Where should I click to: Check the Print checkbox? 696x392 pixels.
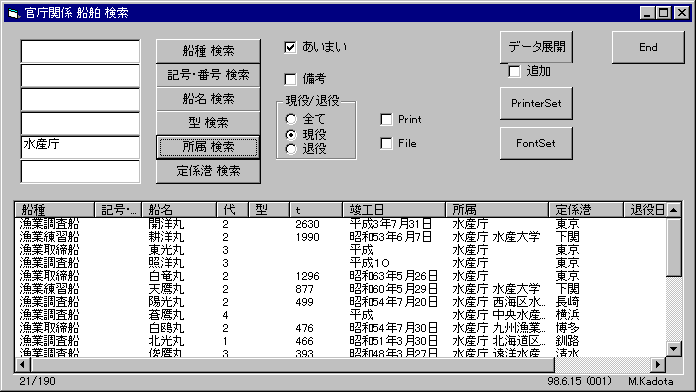(387, 119)
